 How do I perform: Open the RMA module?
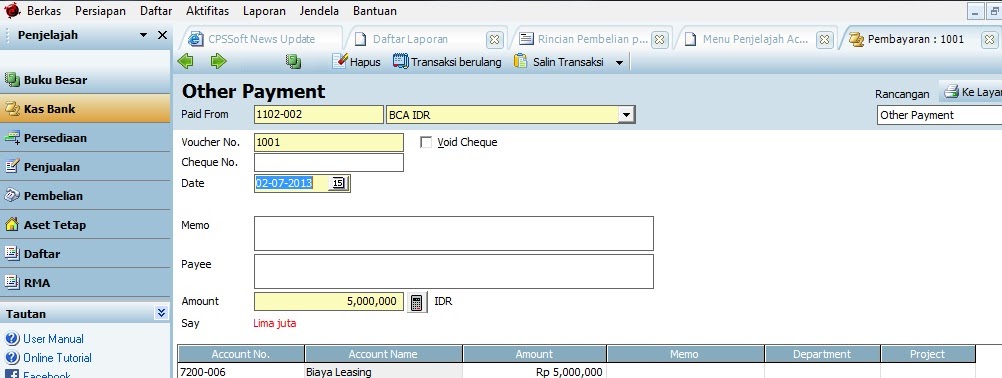[85, 282]
